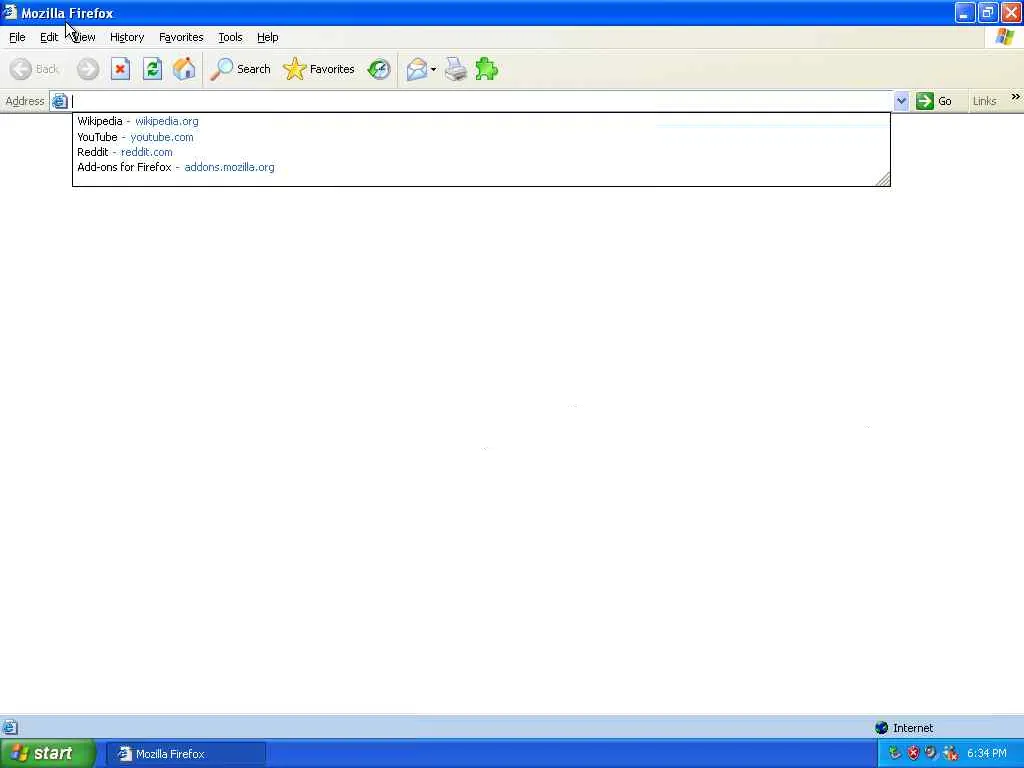The width and height of the screenshot is (1024, 768).
Task: Open Mail button dropdown arrow
Action: [x=434, y=69]
